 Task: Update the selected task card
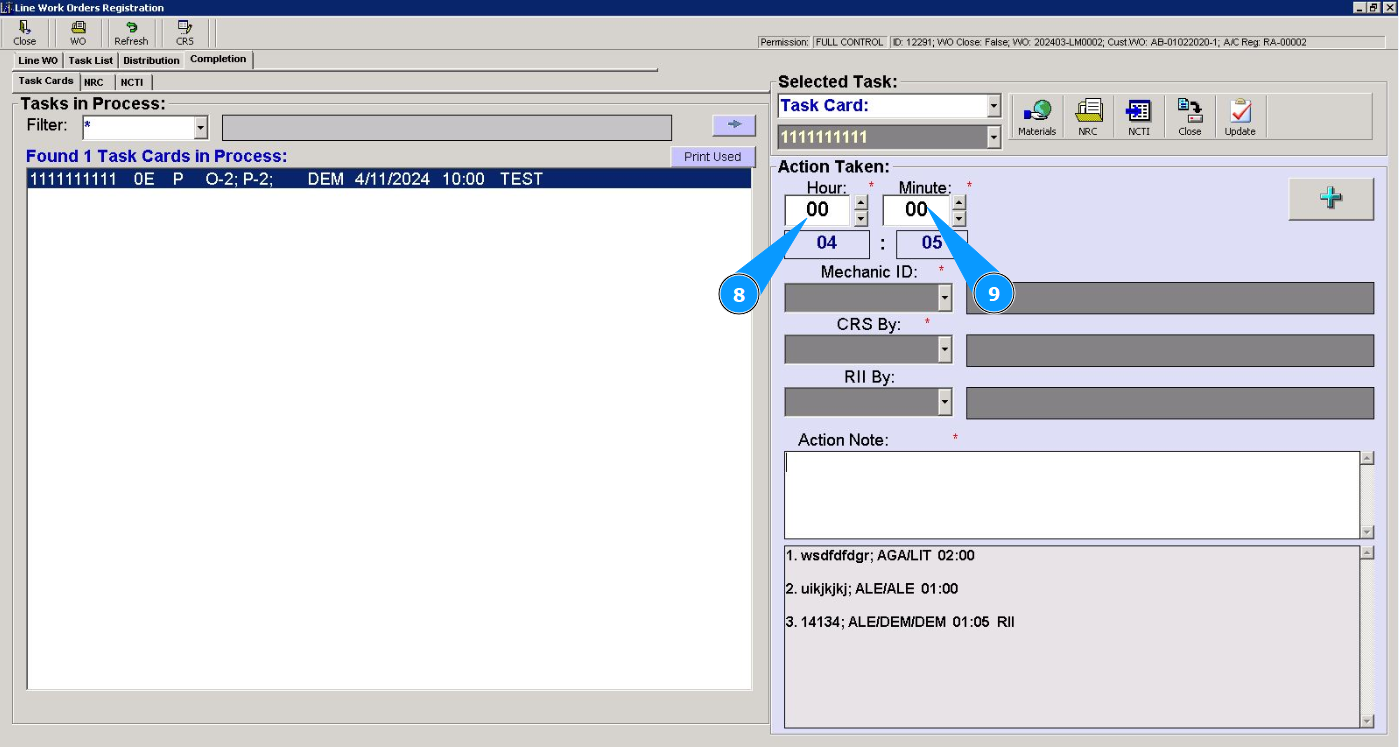1240,118
